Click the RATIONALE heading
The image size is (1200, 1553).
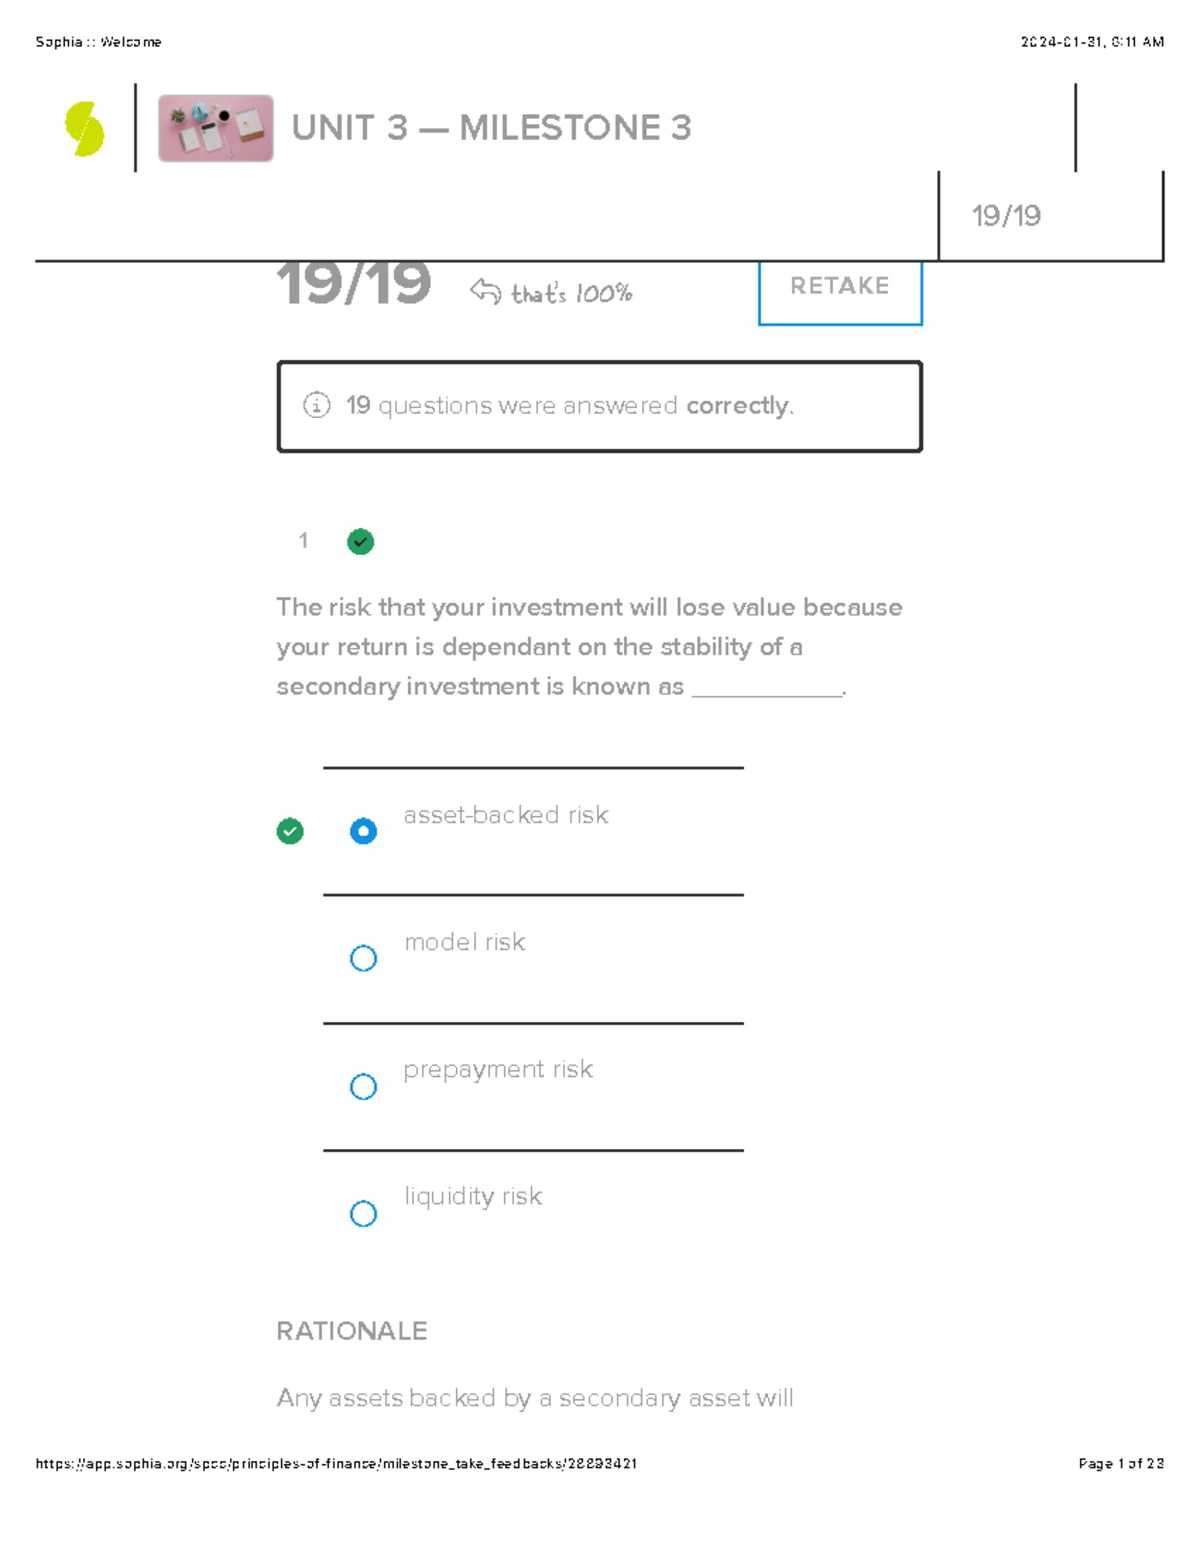pyautogui.click(x=351, y=1331)
